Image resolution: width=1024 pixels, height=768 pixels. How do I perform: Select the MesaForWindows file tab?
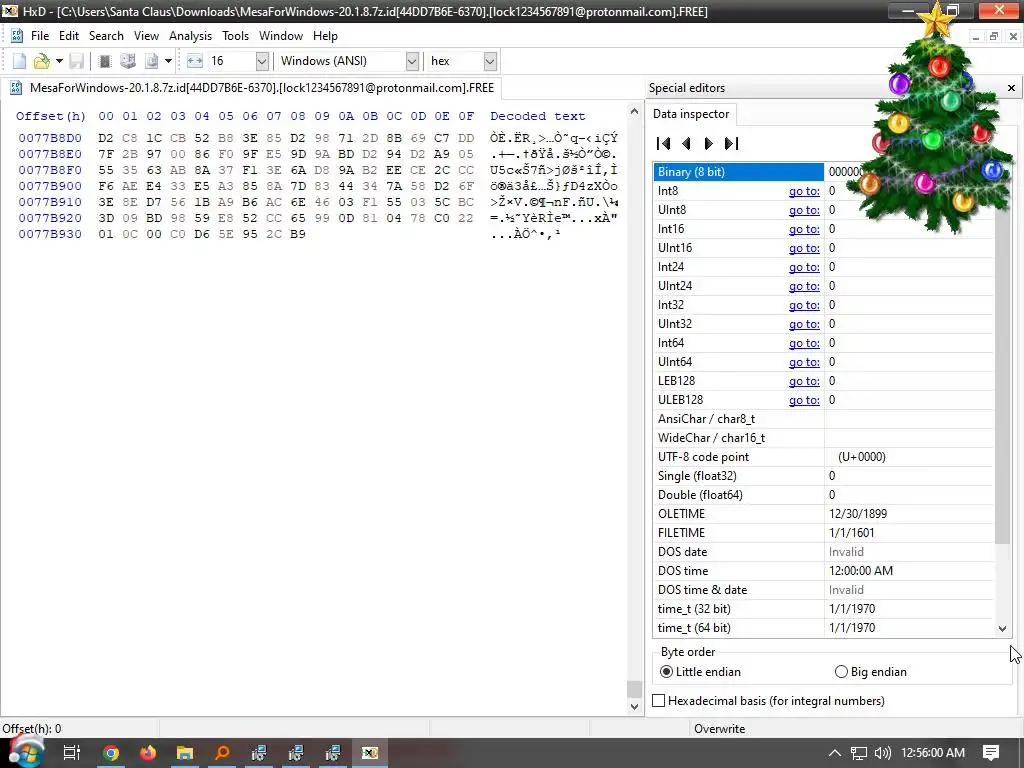coord(252,88)
